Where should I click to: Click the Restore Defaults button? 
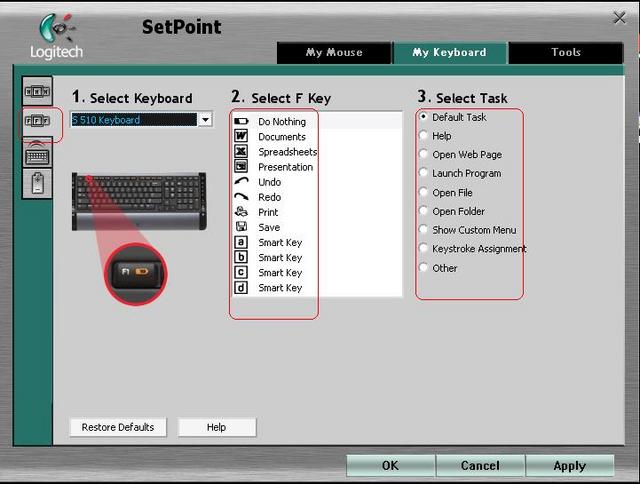[118, 427]
